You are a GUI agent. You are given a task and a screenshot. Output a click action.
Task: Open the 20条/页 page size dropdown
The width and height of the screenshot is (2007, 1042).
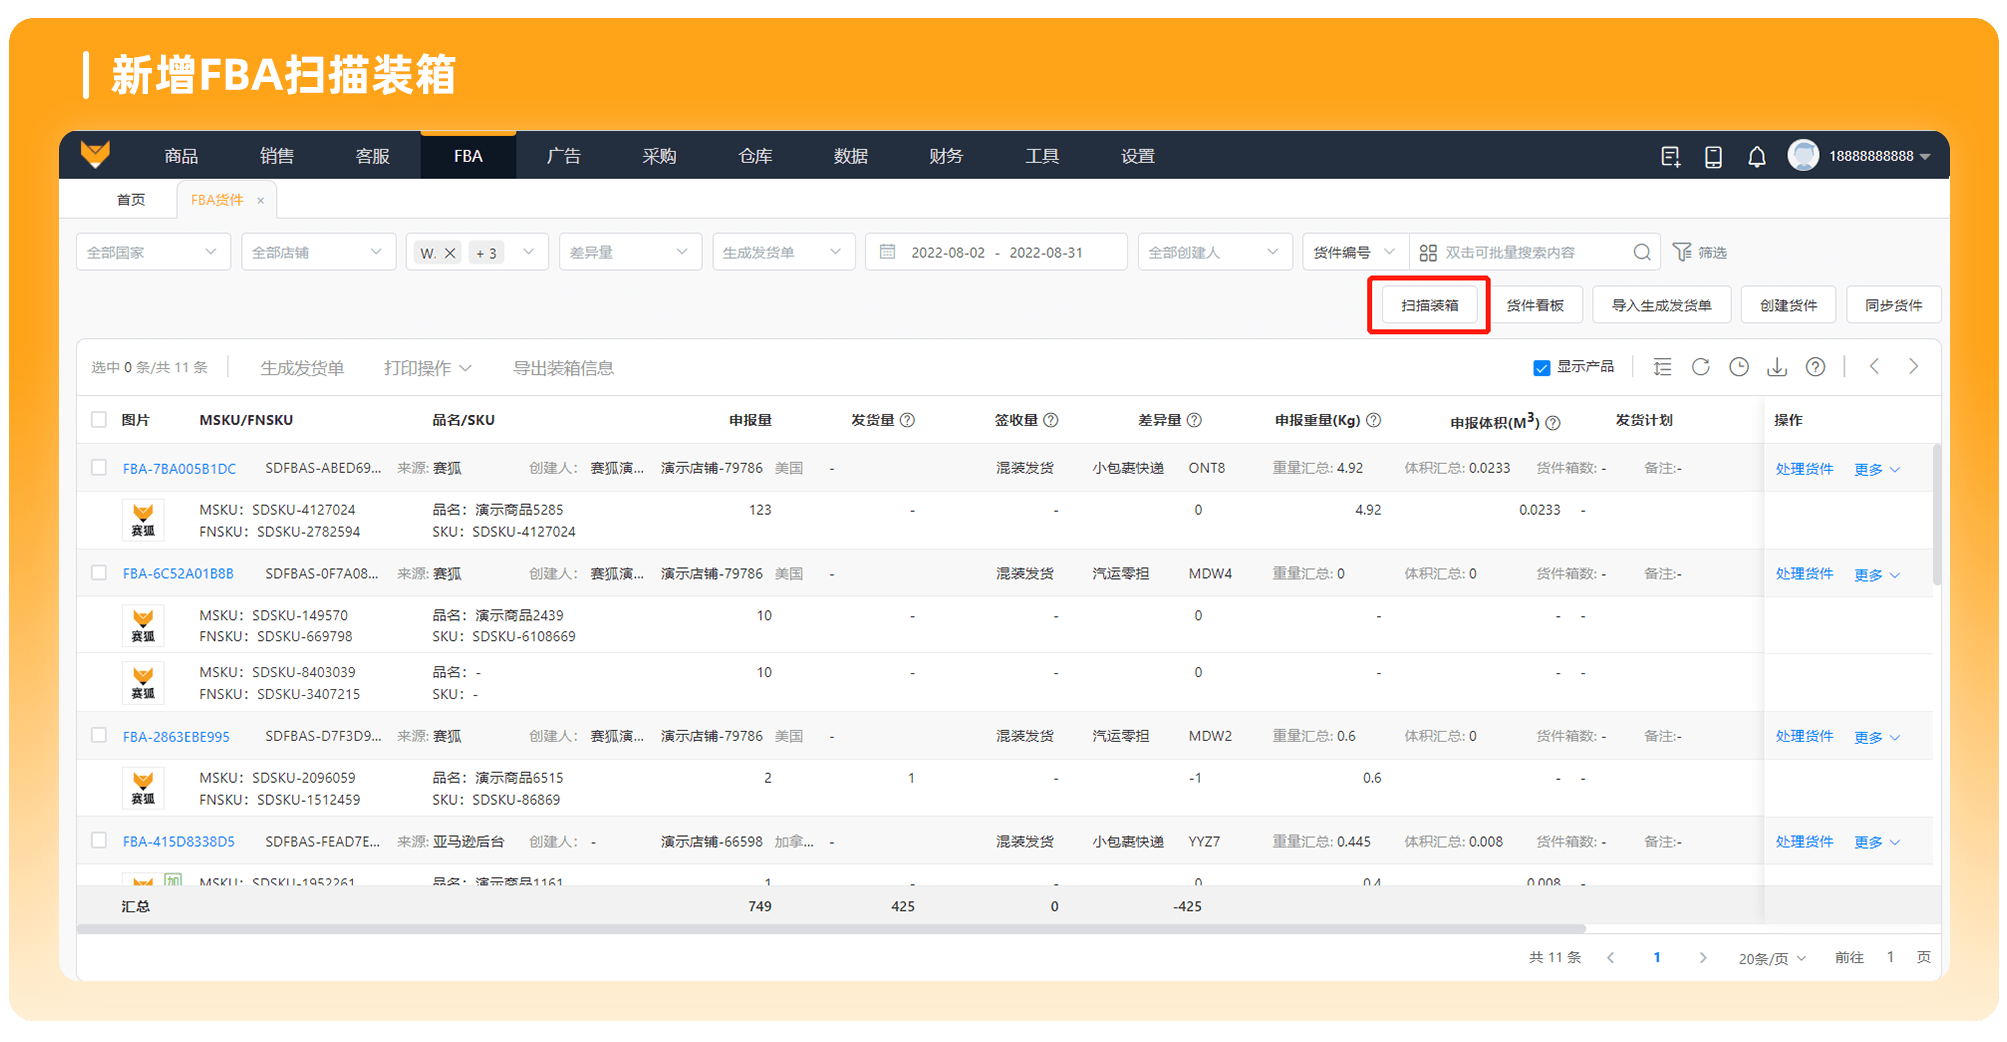(x=1772, y=958)
